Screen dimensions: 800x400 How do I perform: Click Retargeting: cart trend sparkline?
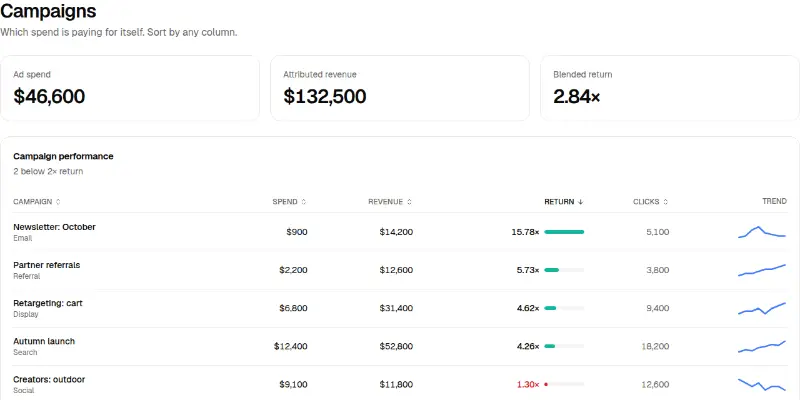click(x=762, y=308)
